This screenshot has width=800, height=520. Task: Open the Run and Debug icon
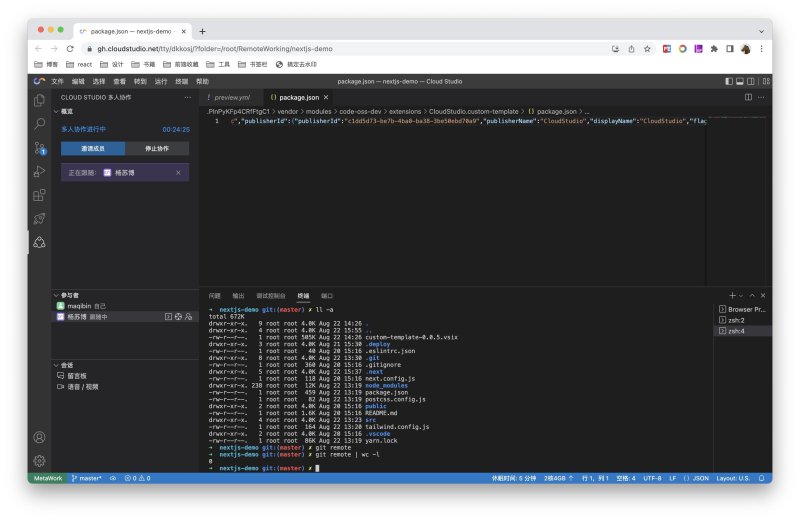click(x=39, y=171)
